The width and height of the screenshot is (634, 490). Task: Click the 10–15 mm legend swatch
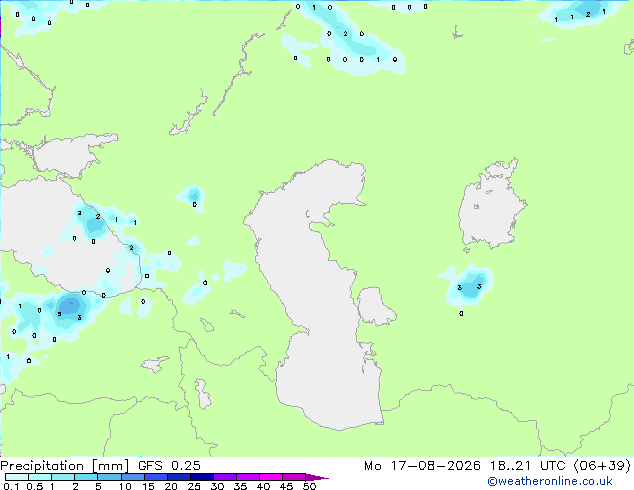[132, 477]
